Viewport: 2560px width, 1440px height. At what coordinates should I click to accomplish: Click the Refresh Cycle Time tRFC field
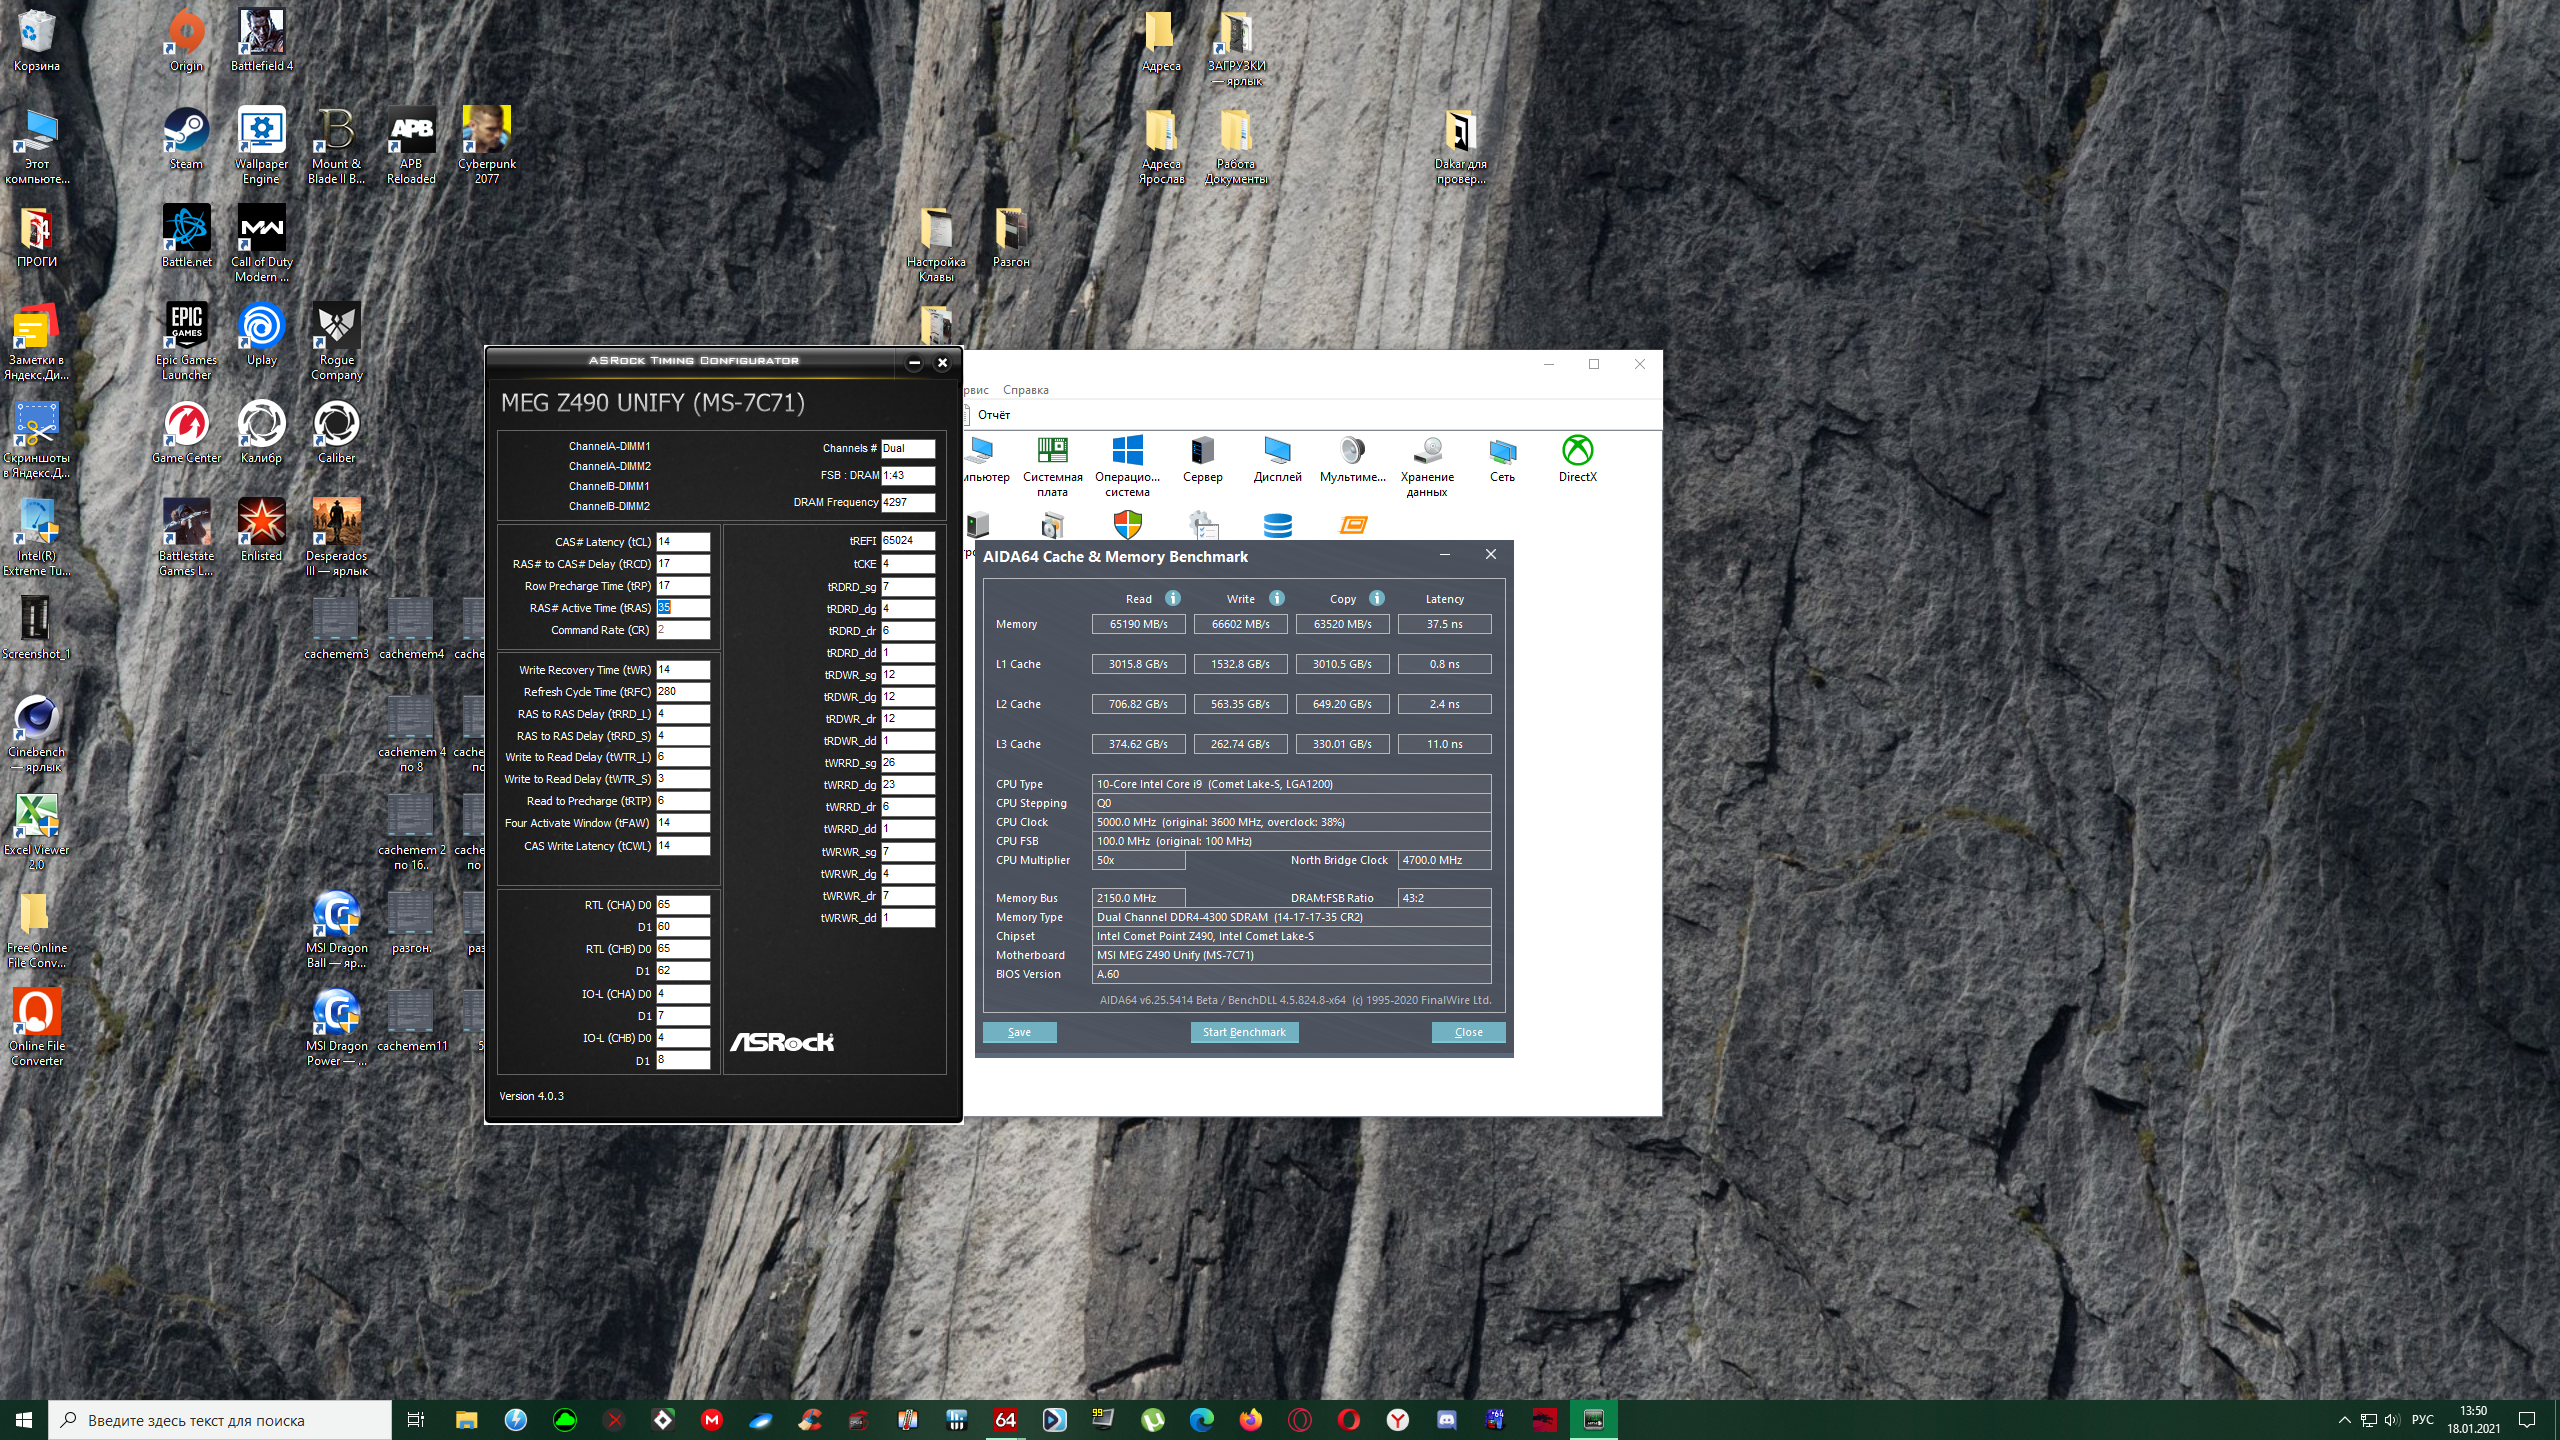[683, 692]
